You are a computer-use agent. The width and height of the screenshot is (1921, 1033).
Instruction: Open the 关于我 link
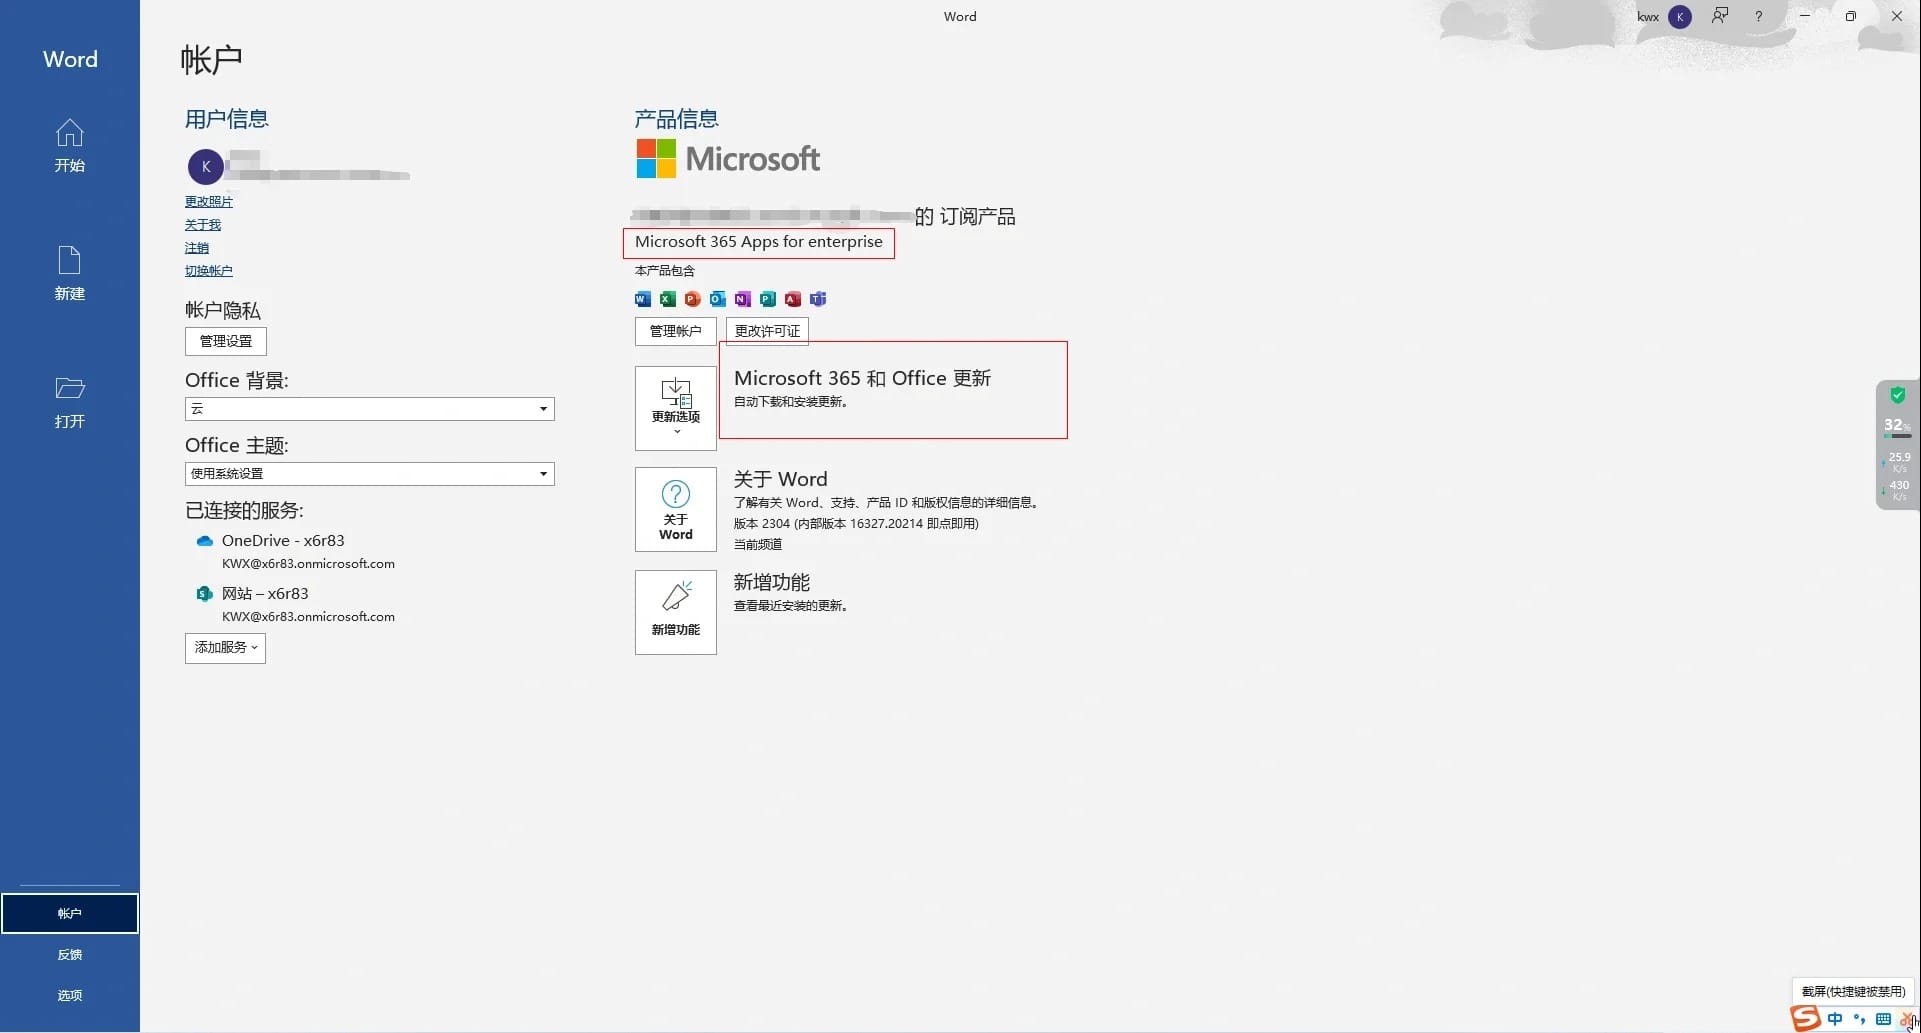coord(202,225)
